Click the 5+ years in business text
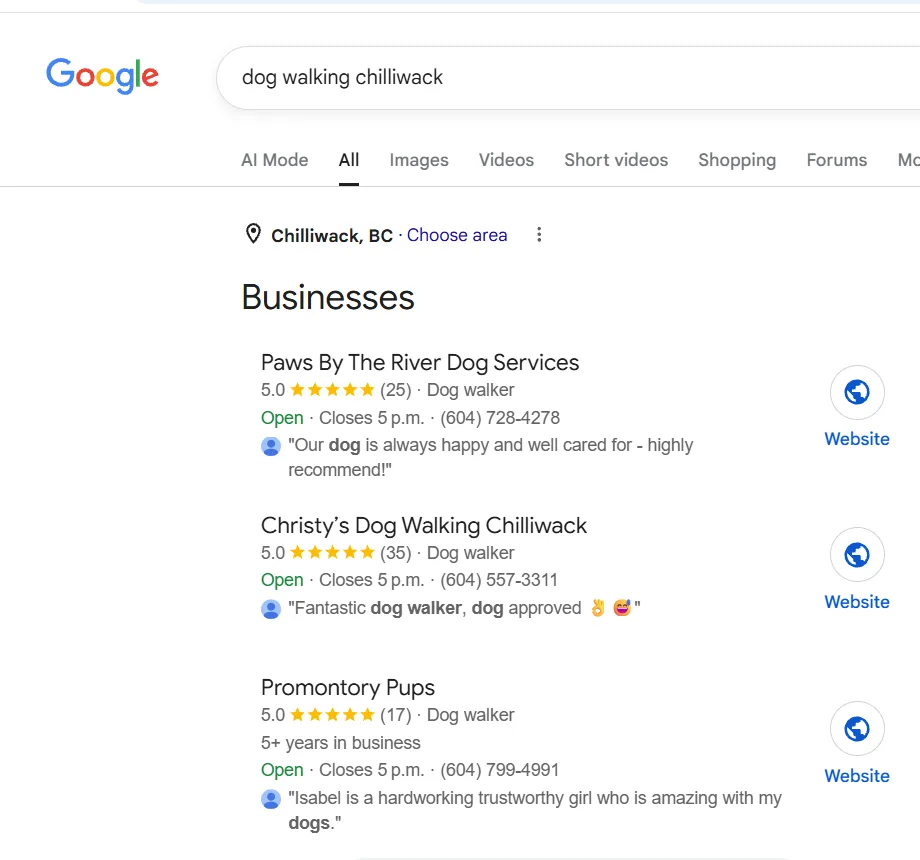 (340, 743)
